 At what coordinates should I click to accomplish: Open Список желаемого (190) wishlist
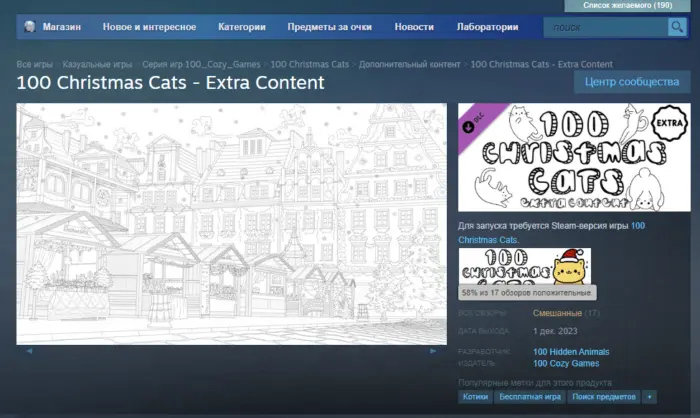(x=627, y=5)
